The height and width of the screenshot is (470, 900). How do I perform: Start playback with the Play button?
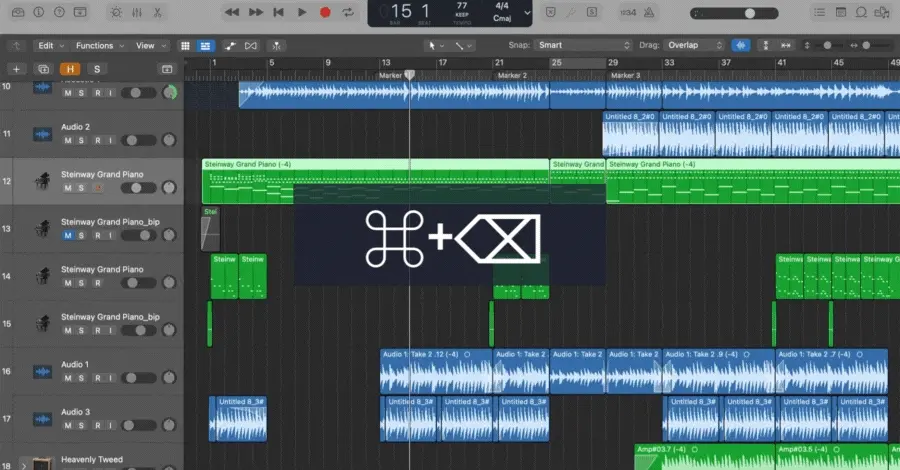click(302, 12)
